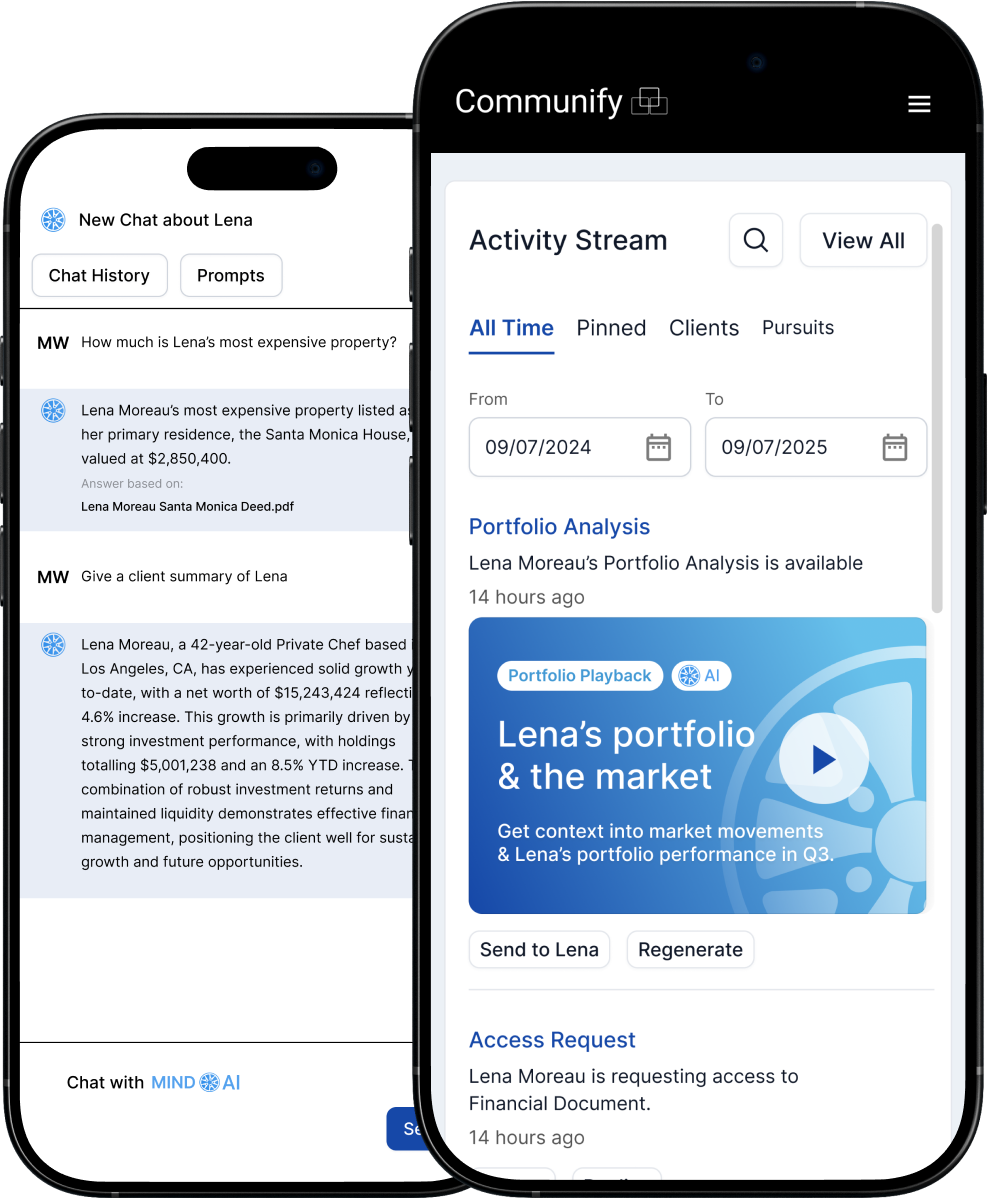The height and width of the screenshot is (1198, 988).
Task: Open the hamburger menu in Communify header
Action: click(919, 104)
